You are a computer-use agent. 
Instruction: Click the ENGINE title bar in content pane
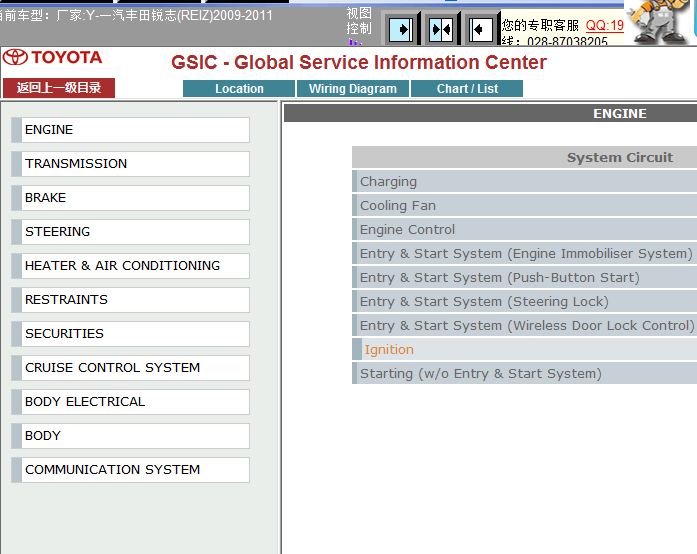[490, 113]
